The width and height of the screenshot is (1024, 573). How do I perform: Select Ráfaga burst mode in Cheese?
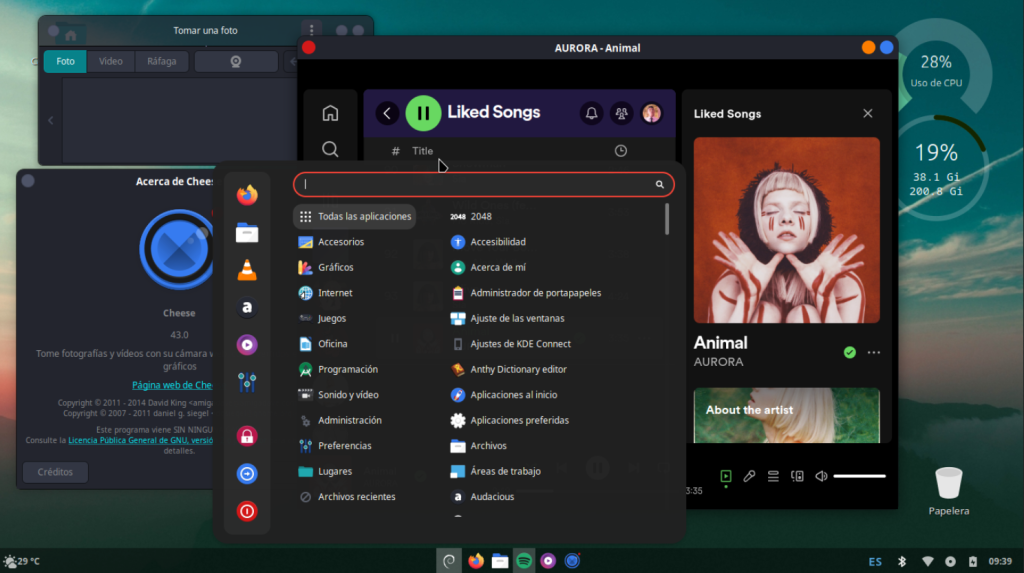[161, 61]
